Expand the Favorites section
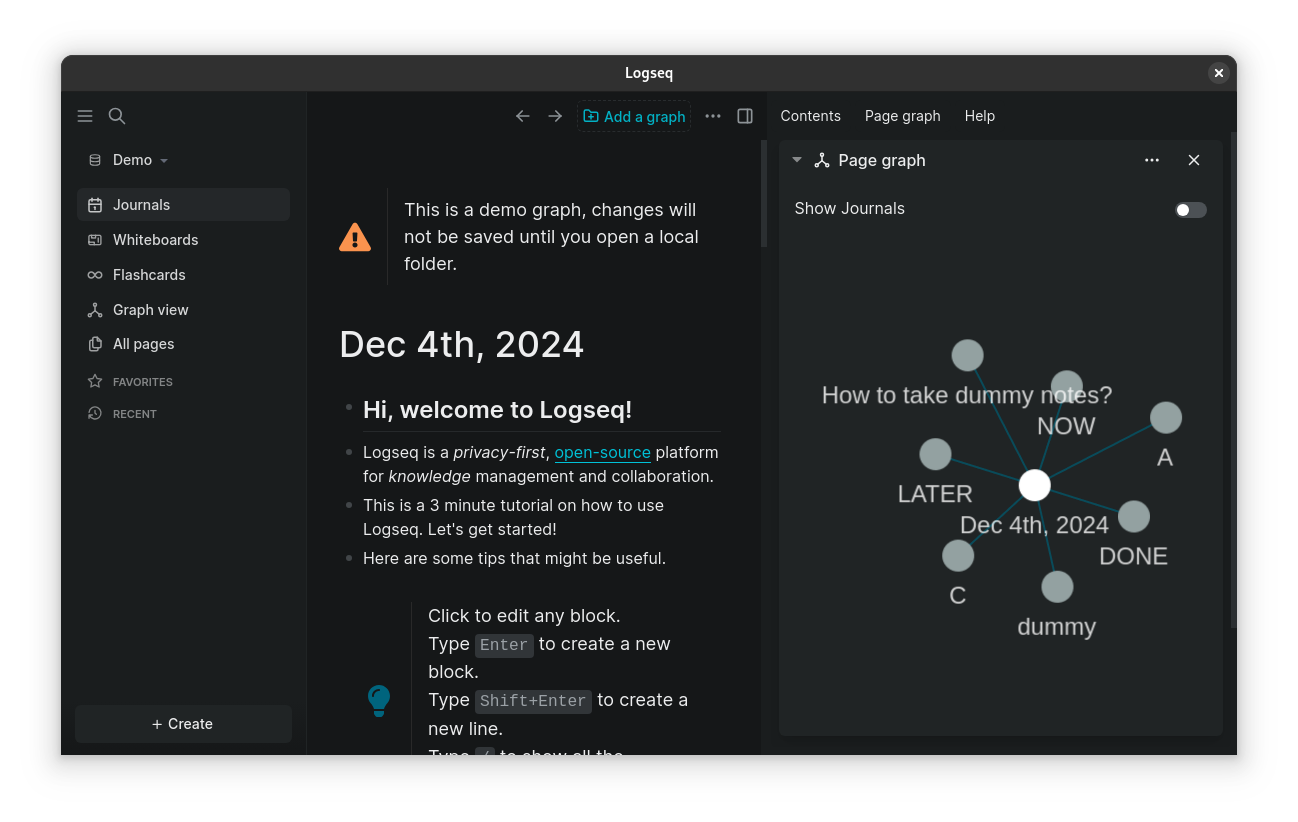1298x822 pixels. 142,382
